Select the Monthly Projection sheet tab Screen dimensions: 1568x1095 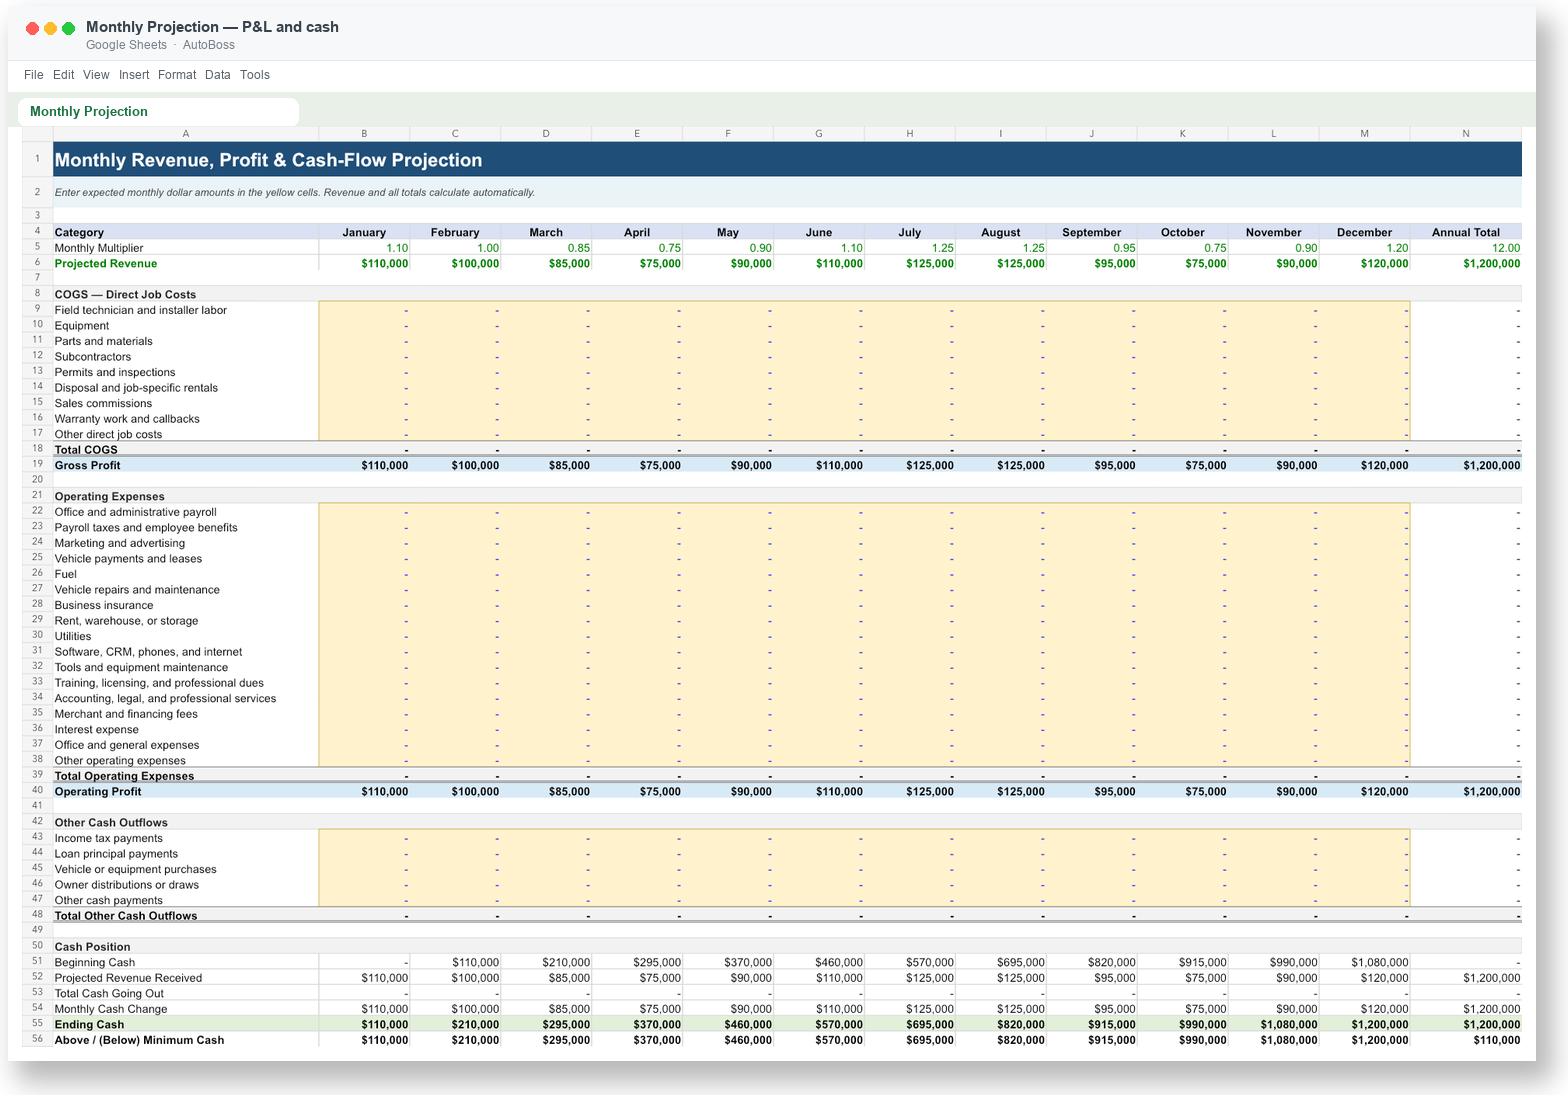pos(159,112)
